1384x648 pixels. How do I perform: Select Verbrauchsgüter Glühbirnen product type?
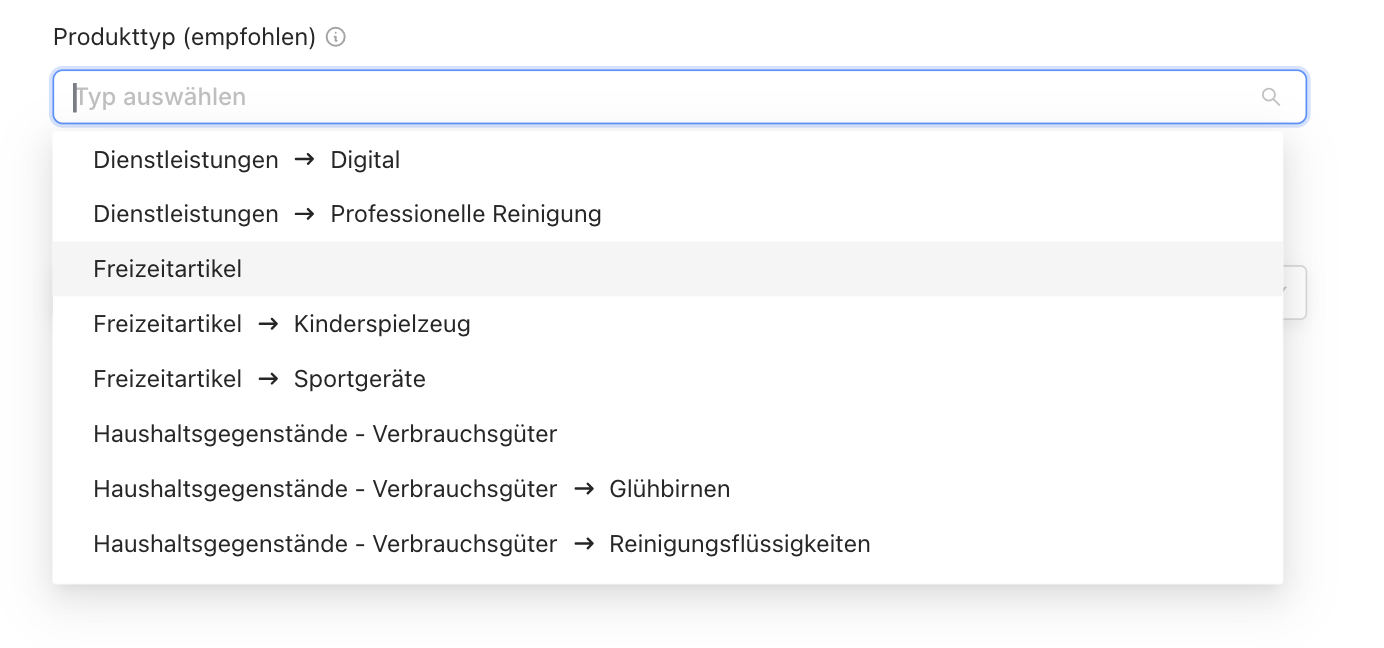tap(668, 489)
